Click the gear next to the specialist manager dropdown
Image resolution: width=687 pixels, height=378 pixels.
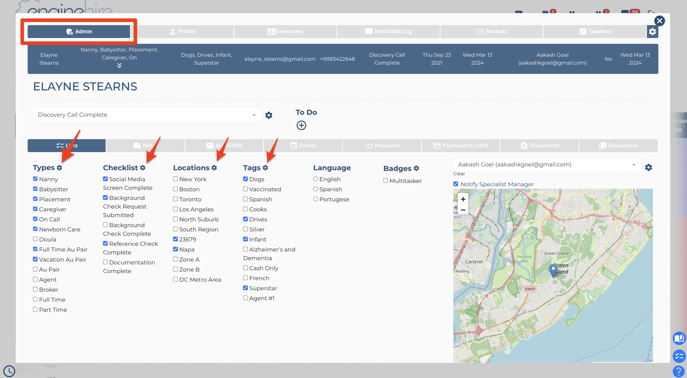tap(648, 167)
